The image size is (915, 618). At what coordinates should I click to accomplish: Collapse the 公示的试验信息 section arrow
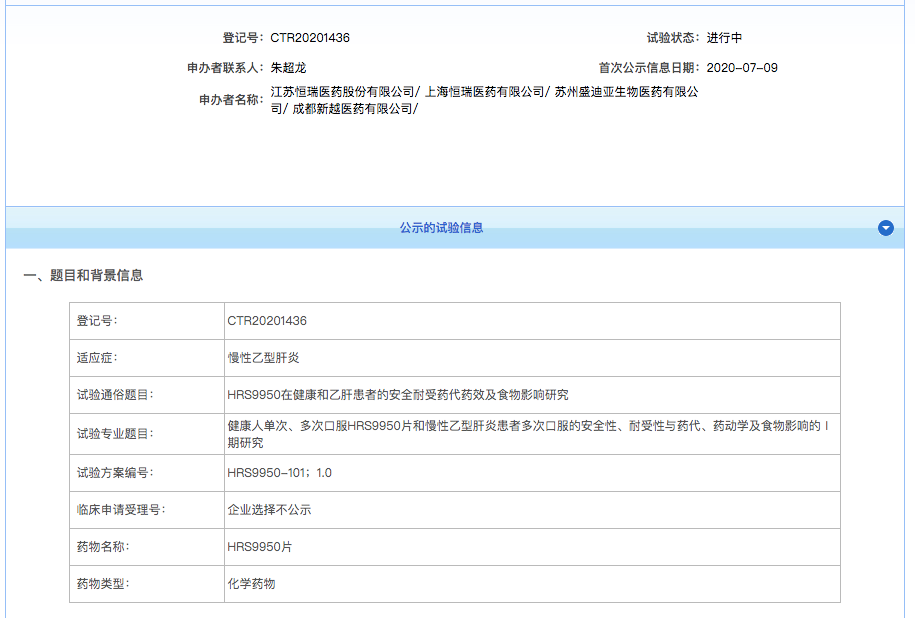(x=885, y=228)
